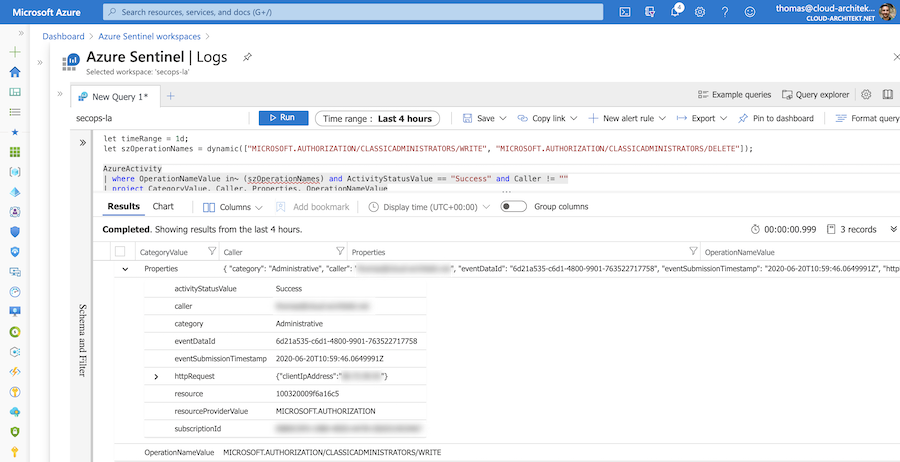Click the Format query button
The height and width of the screenshot is (462, 900).
click(x=867, y=118)
